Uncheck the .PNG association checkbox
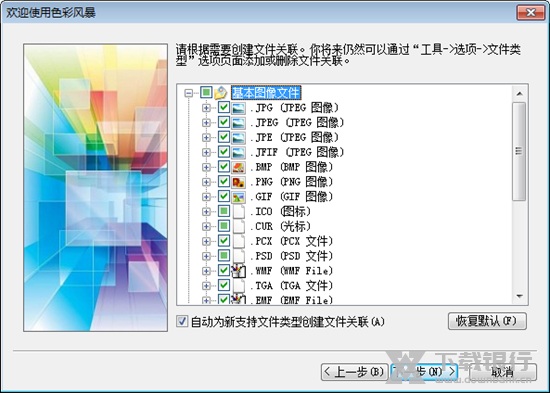Image resolution: width=550 pixels, height=393 pixels. [x=224, y=181]
